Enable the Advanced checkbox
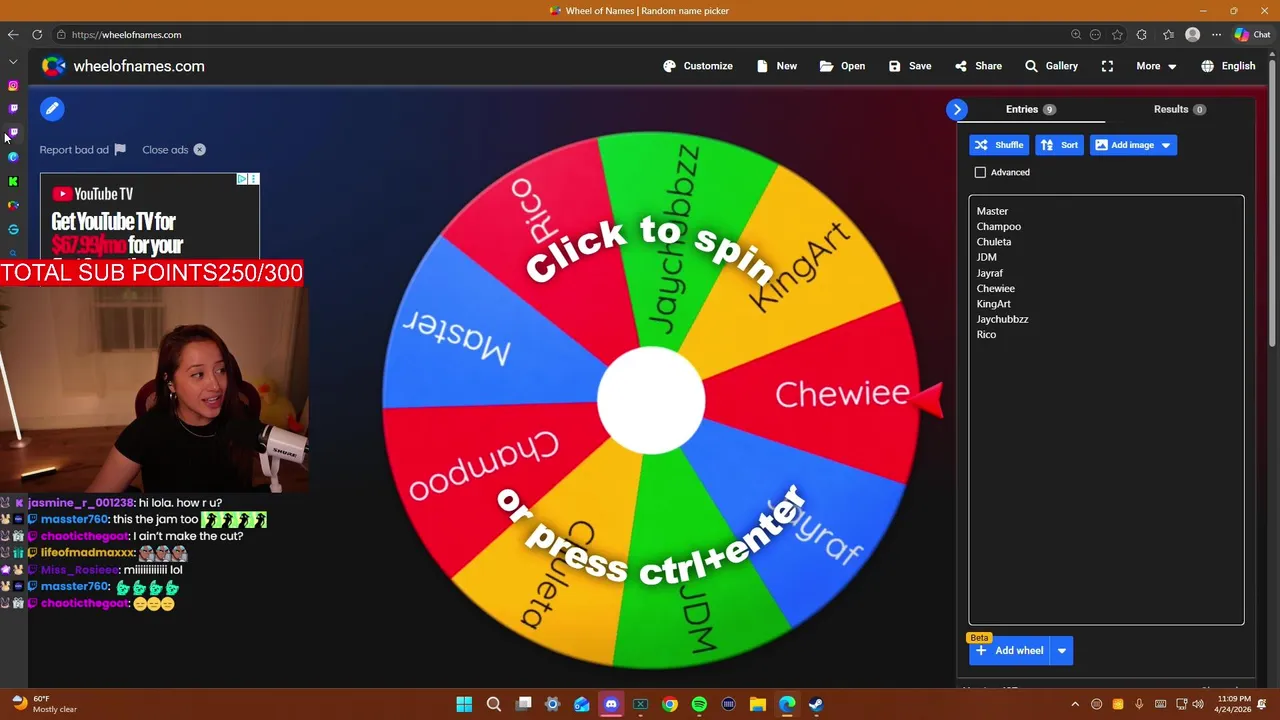 [980, 172]
